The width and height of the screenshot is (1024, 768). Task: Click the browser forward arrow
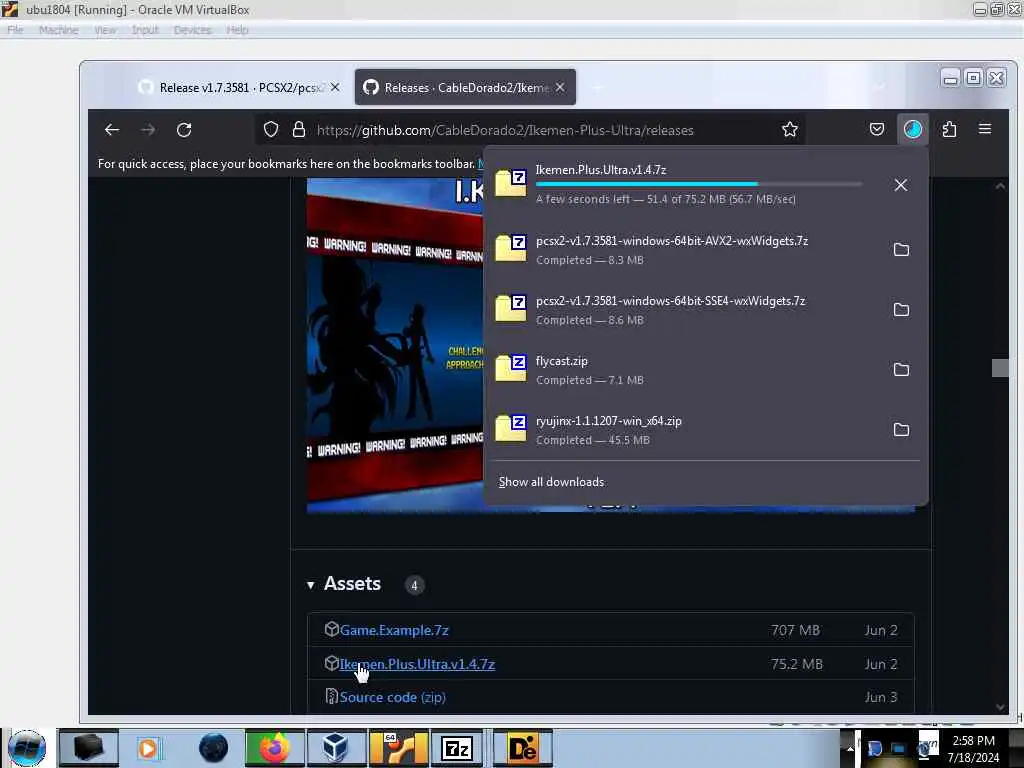click(x=148, y=130)
